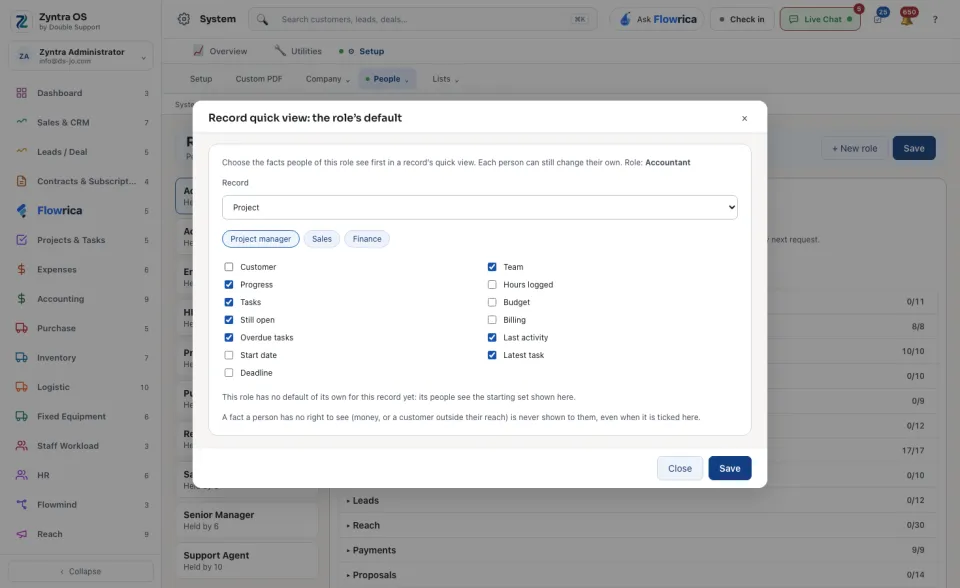Screen dimensions: 960x588
Task: Save the quick view dialog
Action: pyautogui.click(x=729, y=469)
